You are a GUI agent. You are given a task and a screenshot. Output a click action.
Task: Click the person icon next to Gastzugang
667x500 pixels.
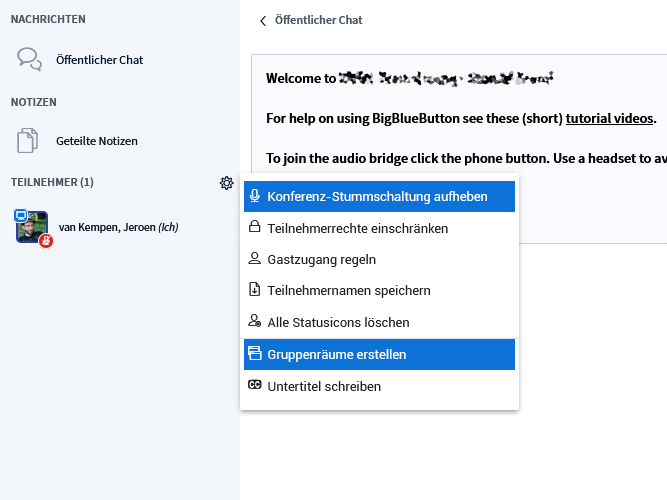pyautogui.click(x=255, y=259)
